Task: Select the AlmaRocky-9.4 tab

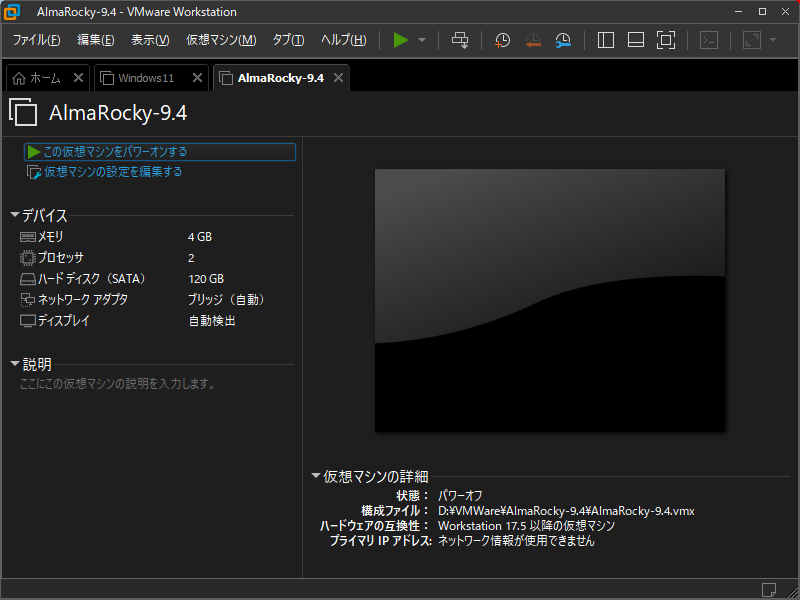Action: tap(281, 78)
